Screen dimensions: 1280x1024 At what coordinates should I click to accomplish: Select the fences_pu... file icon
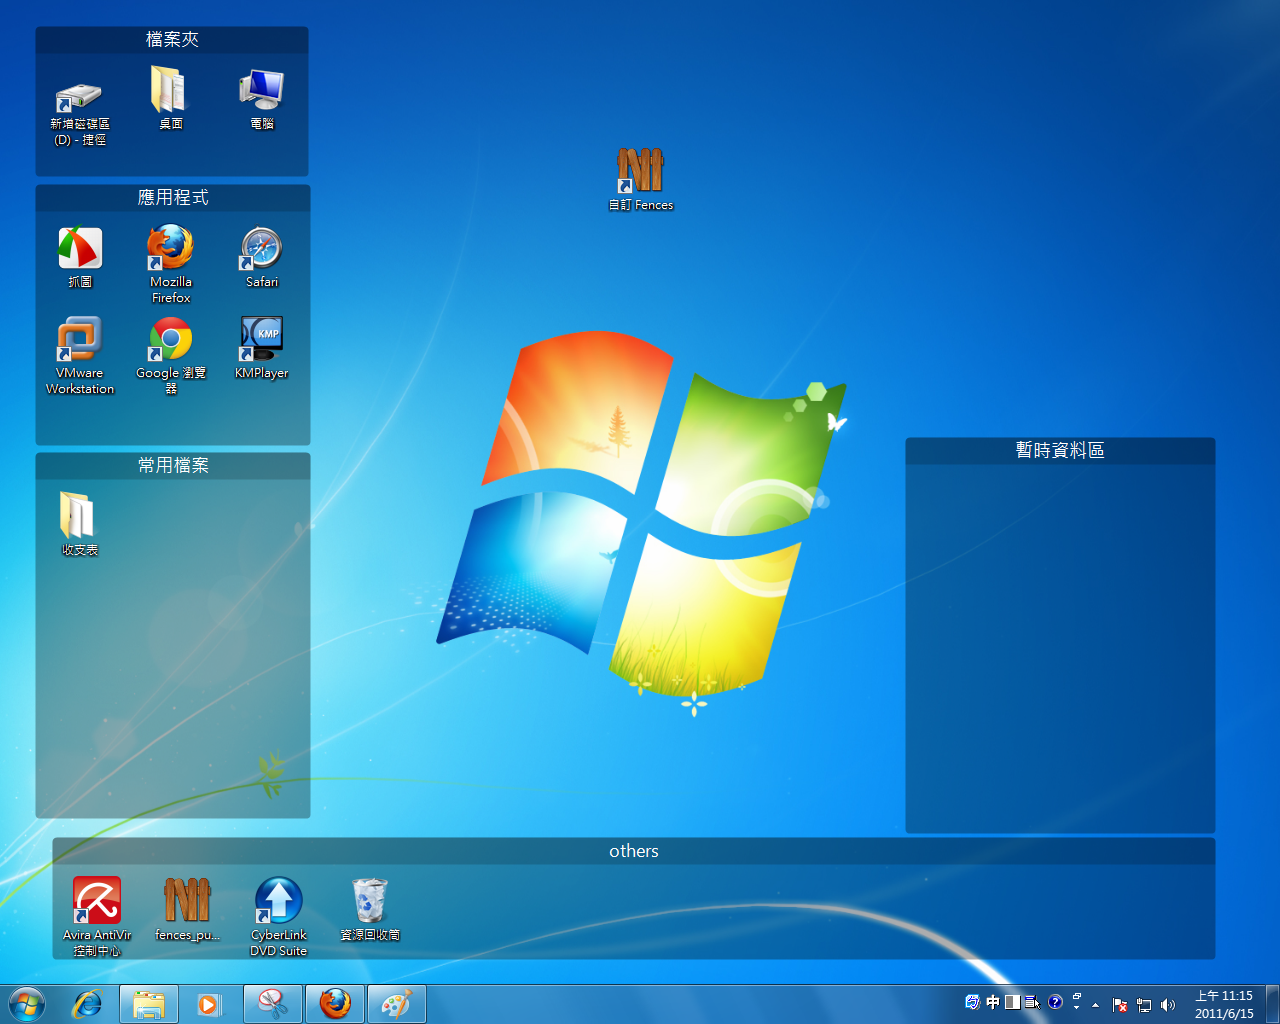point(188,909)
